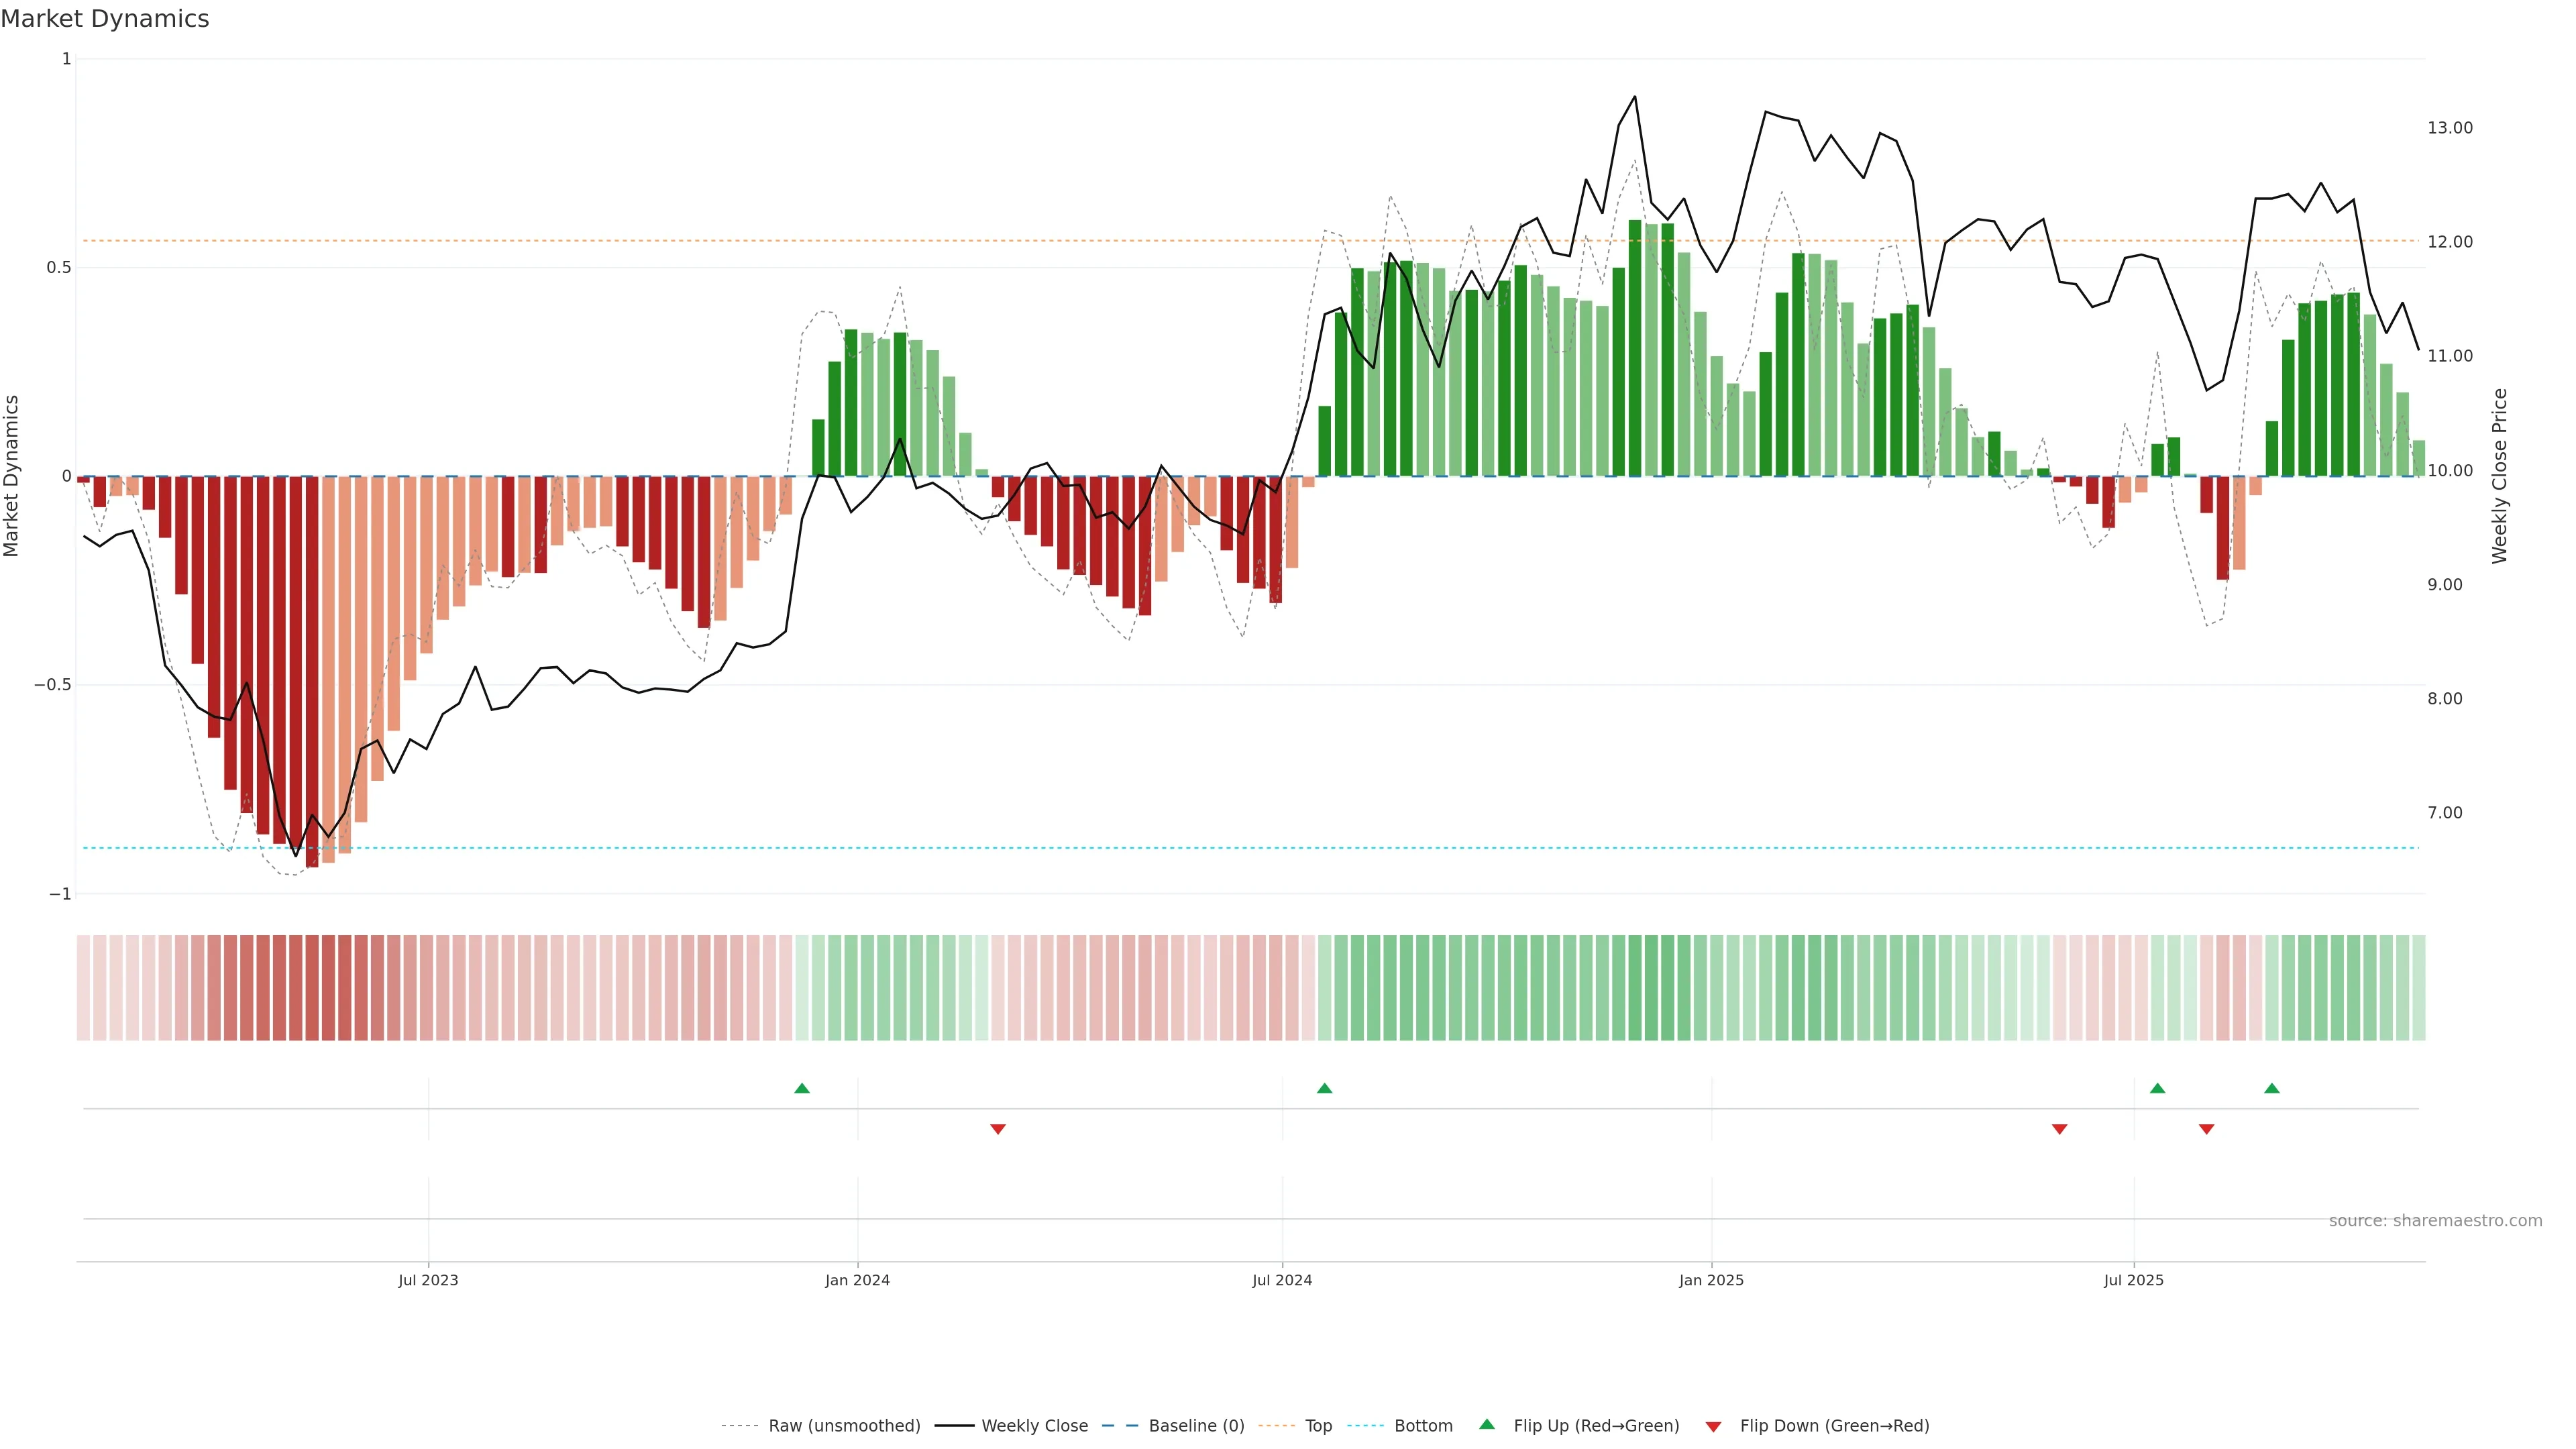The image size is (2576, 1449).
Task: Click the last red Flip Down triangle marker
Action: [x=2206, y=1129]
